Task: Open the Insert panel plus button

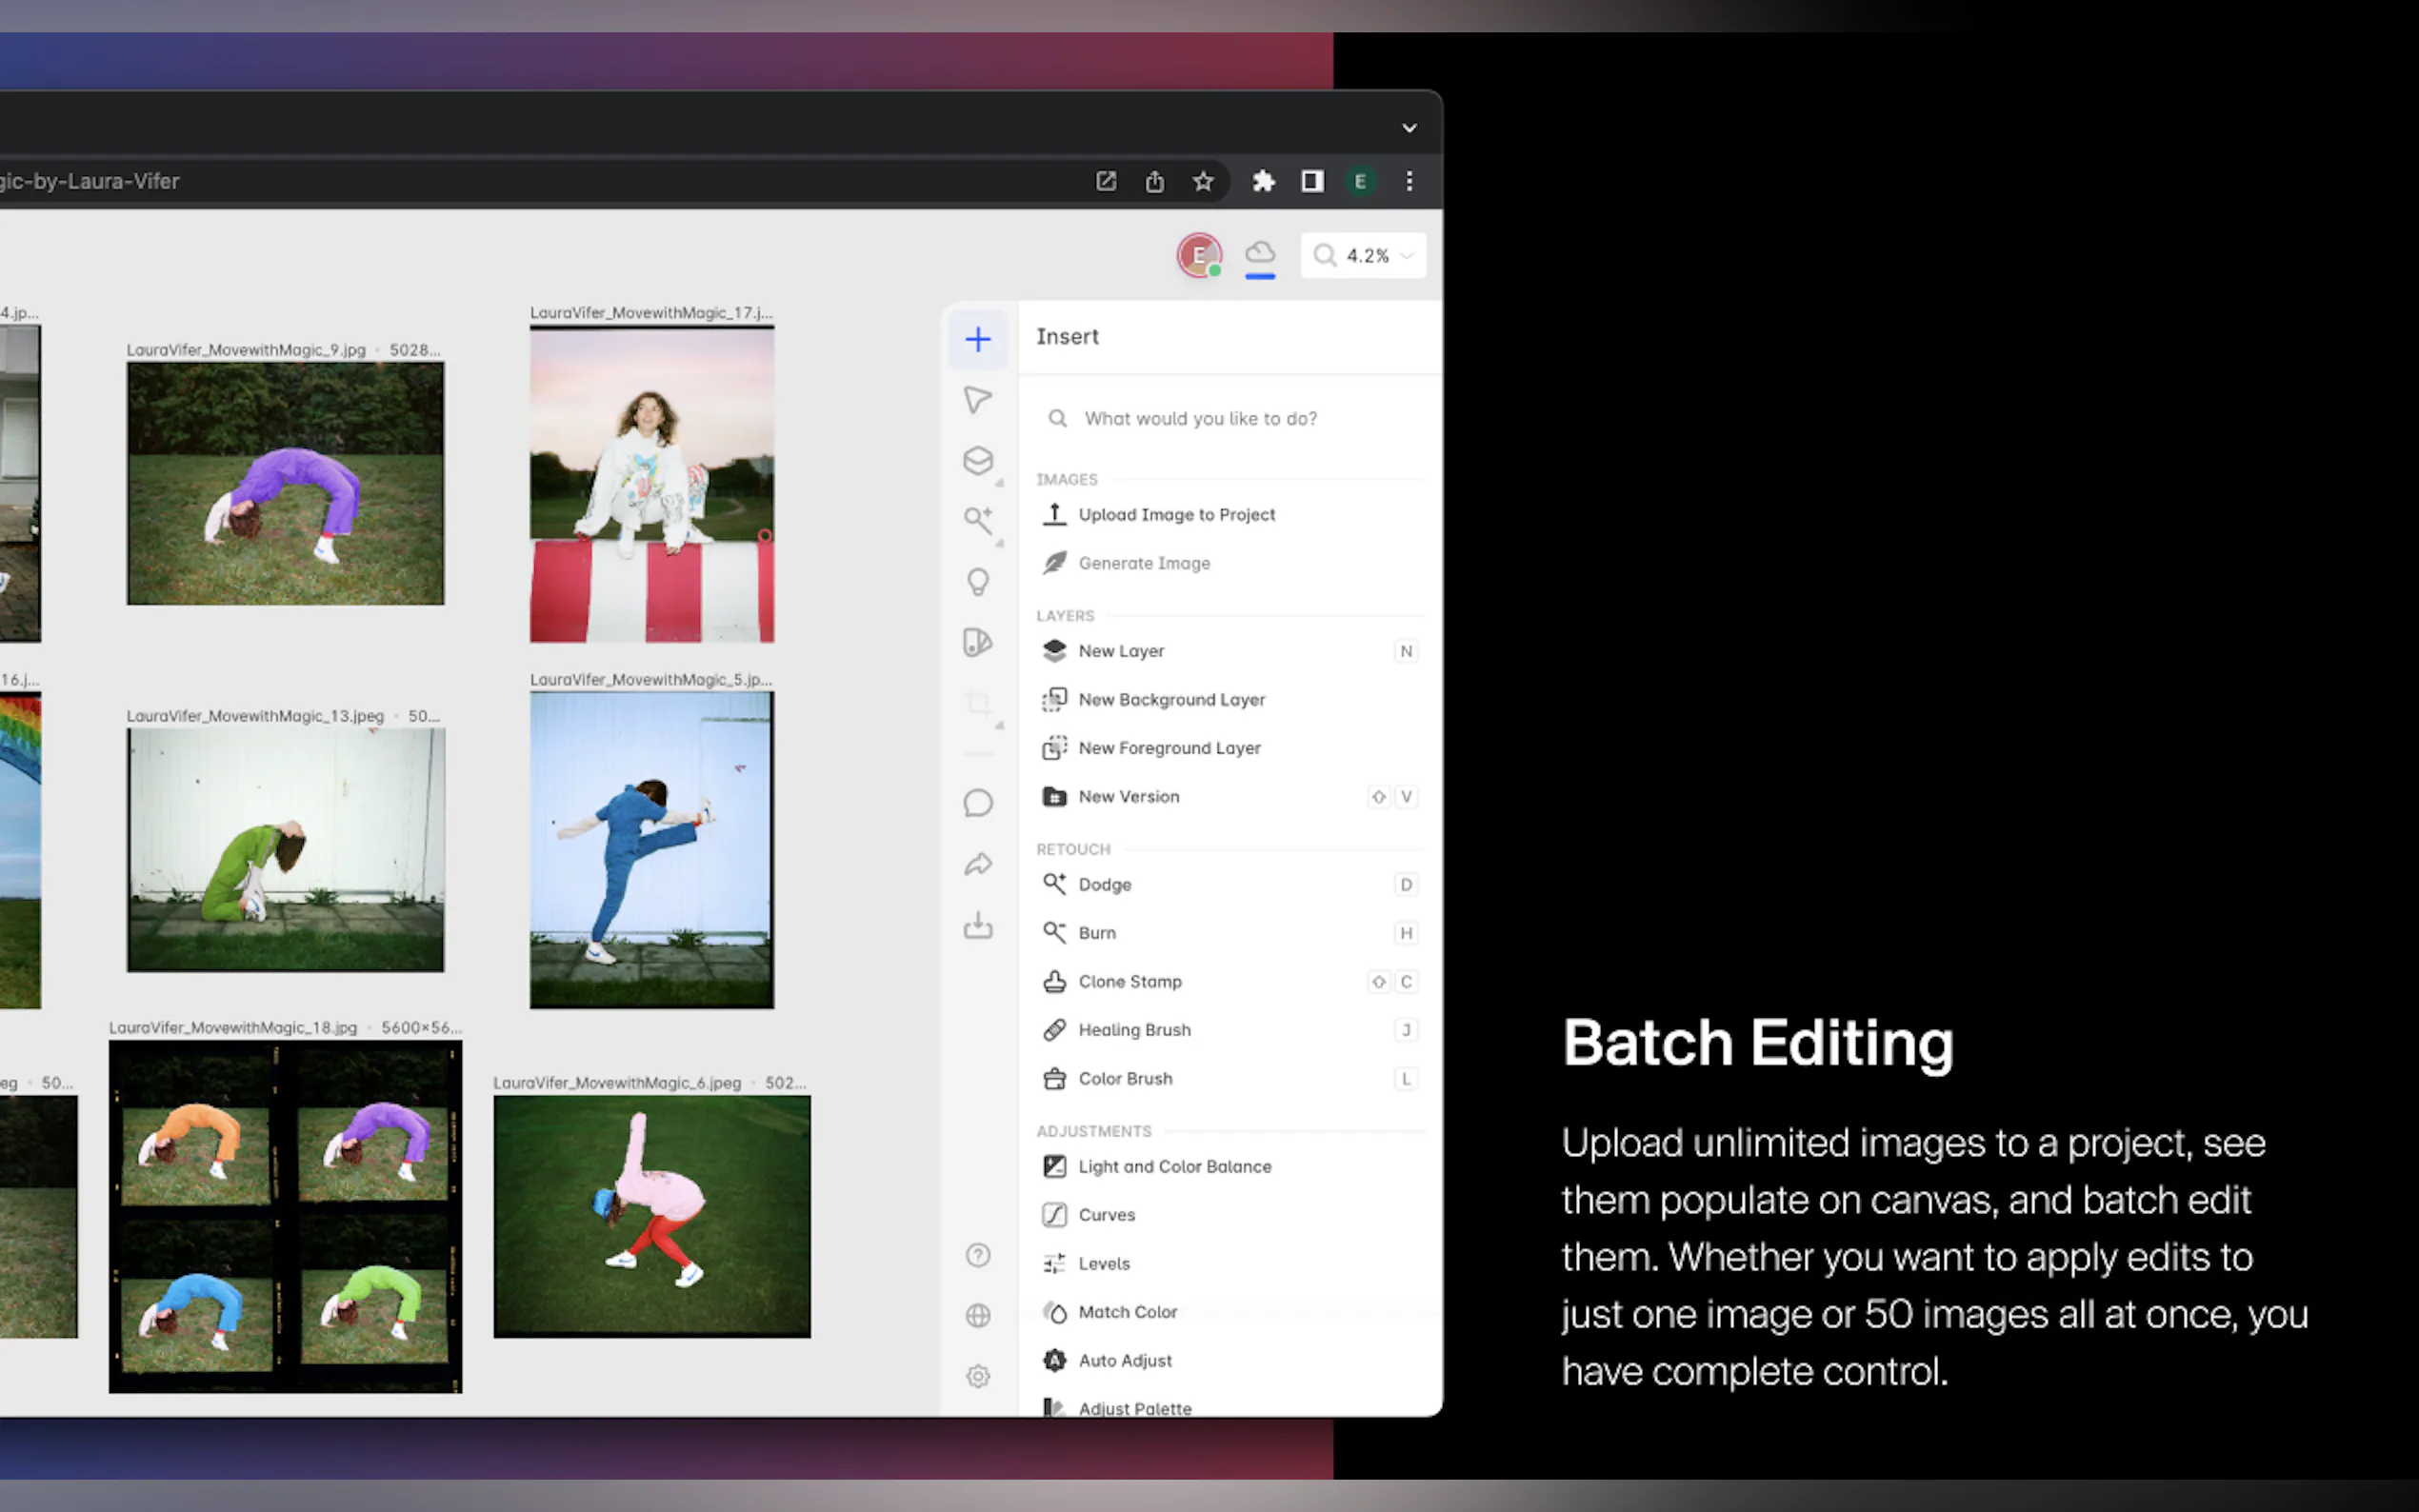Action: coord(977,339)
